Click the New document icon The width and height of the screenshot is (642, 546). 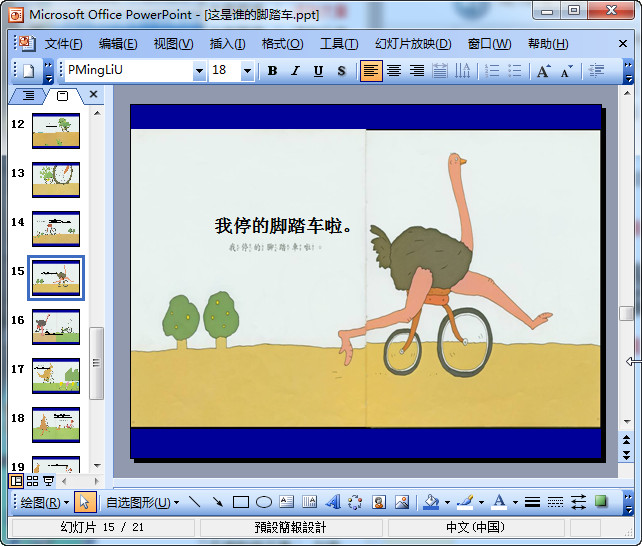pyautogui.click(x=28, y=71)
